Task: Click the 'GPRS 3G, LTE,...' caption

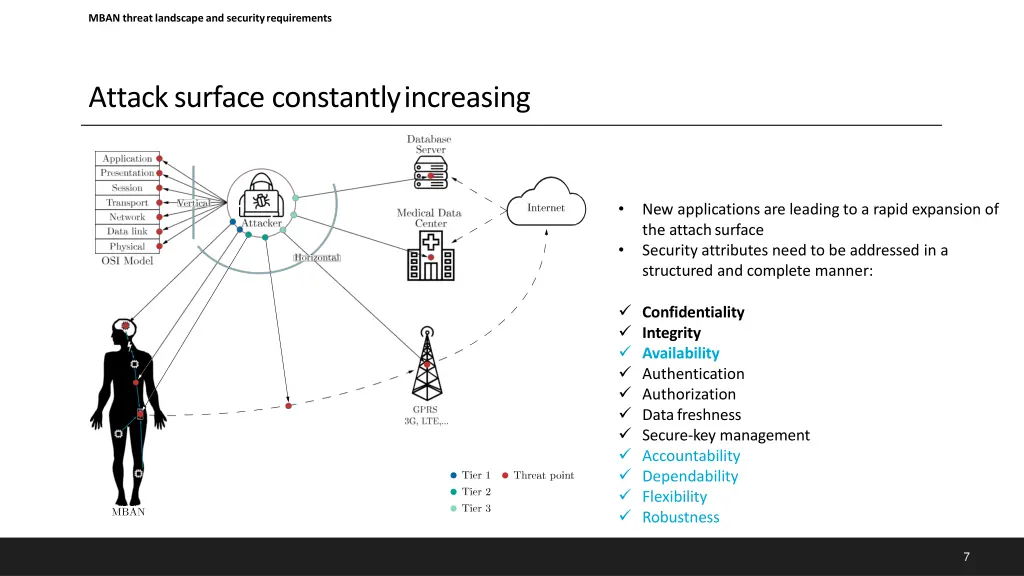Action: point(426,415)
